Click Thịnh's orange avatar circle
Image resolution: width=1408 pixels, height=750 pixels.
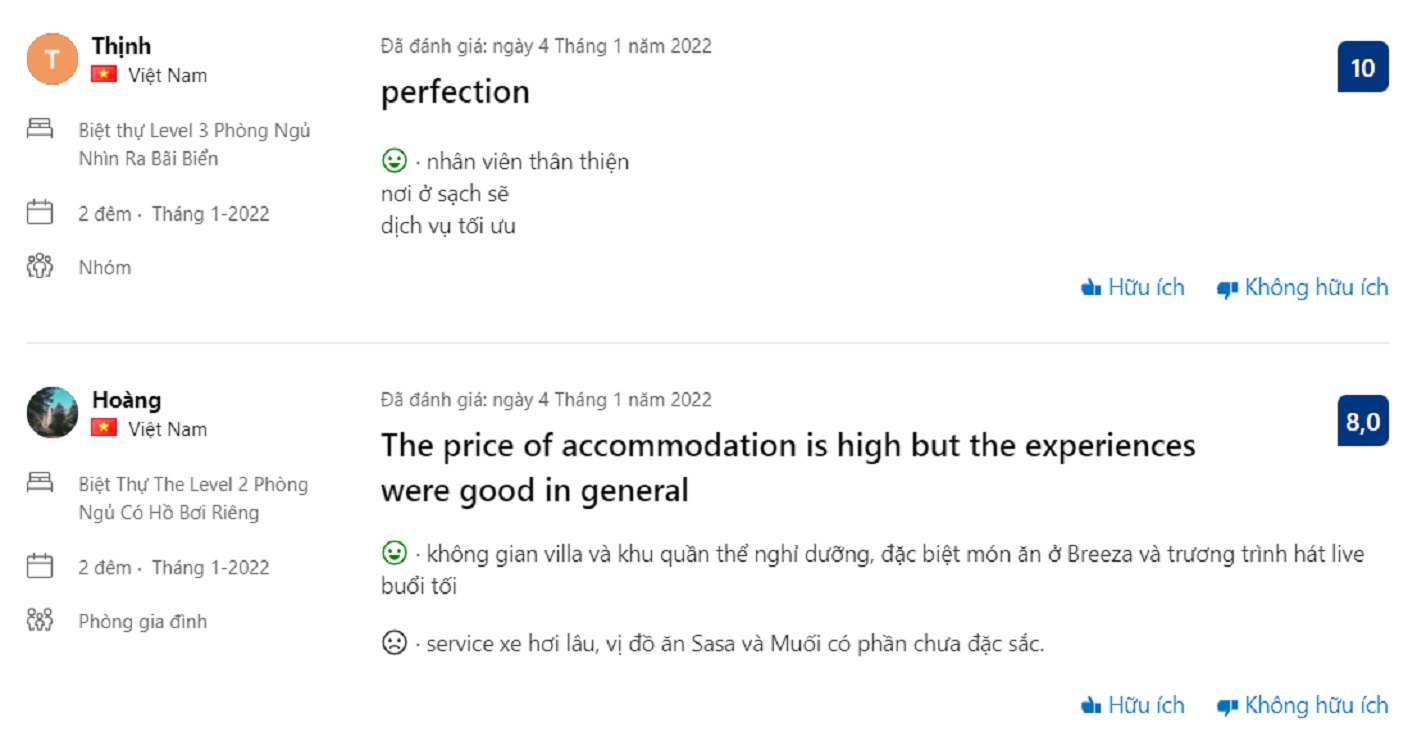click(52, 59)
